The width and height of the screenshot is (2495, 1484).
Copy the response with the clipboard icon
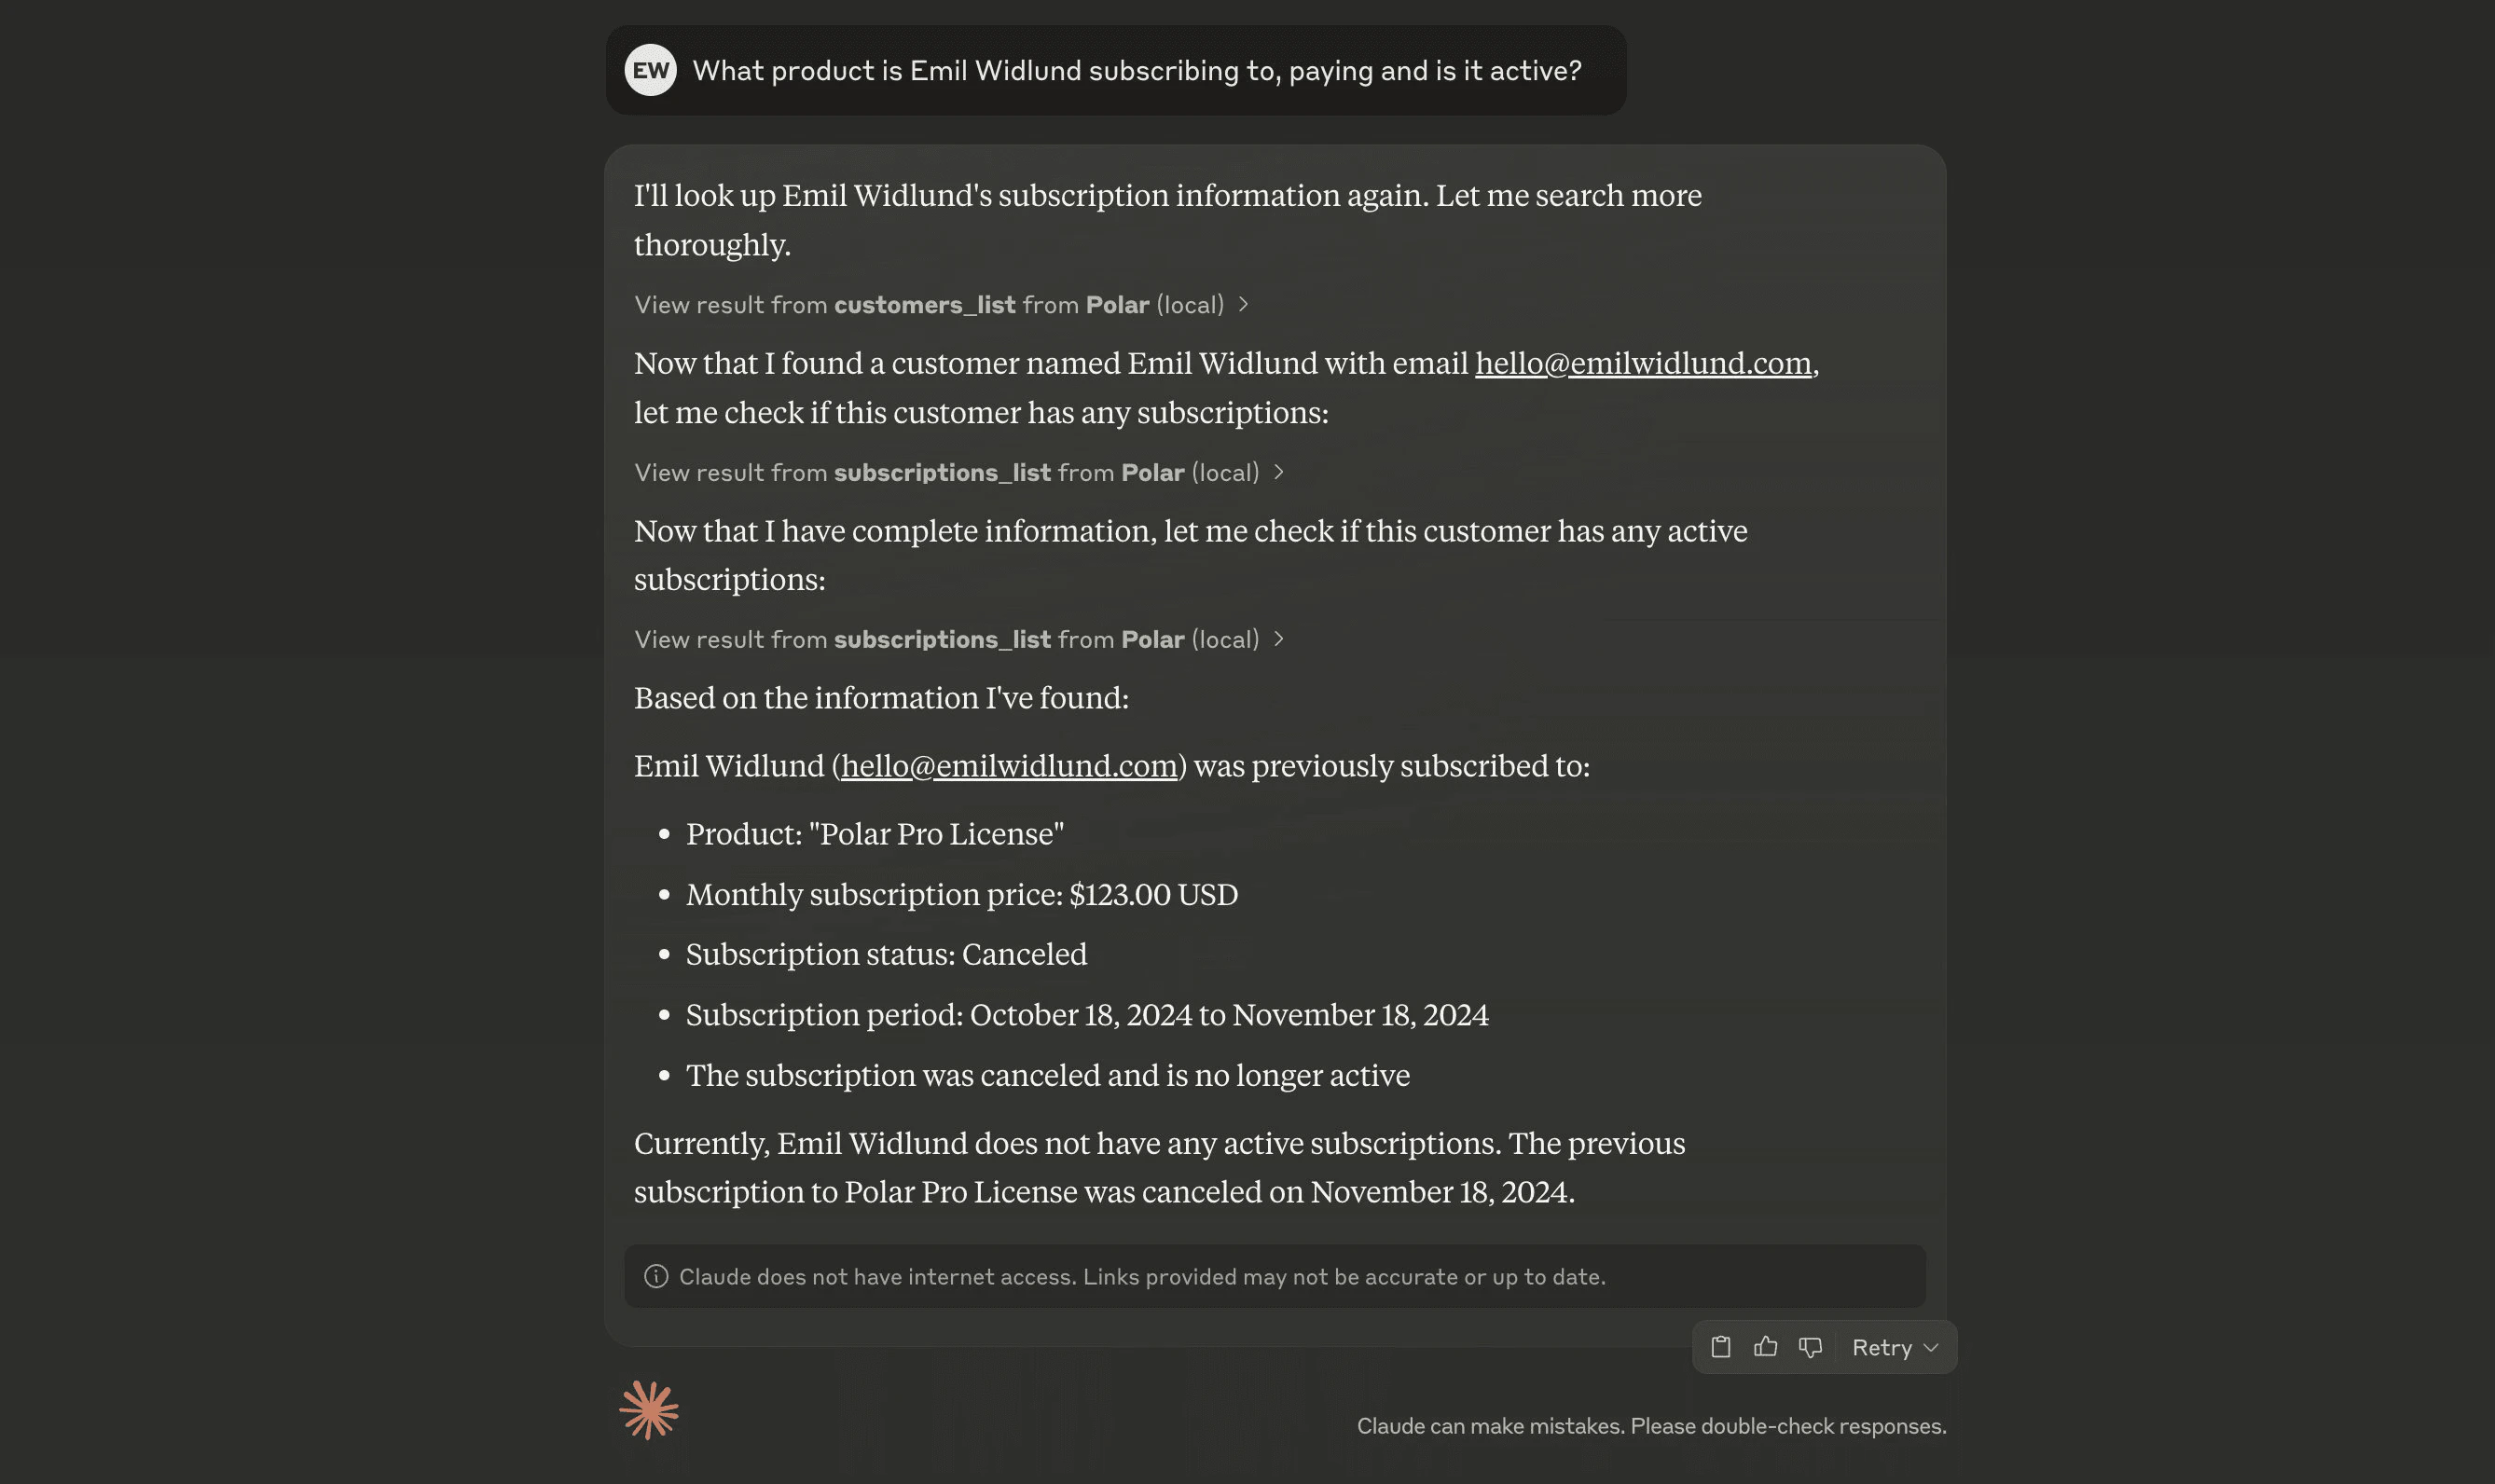(1720, 1347)
